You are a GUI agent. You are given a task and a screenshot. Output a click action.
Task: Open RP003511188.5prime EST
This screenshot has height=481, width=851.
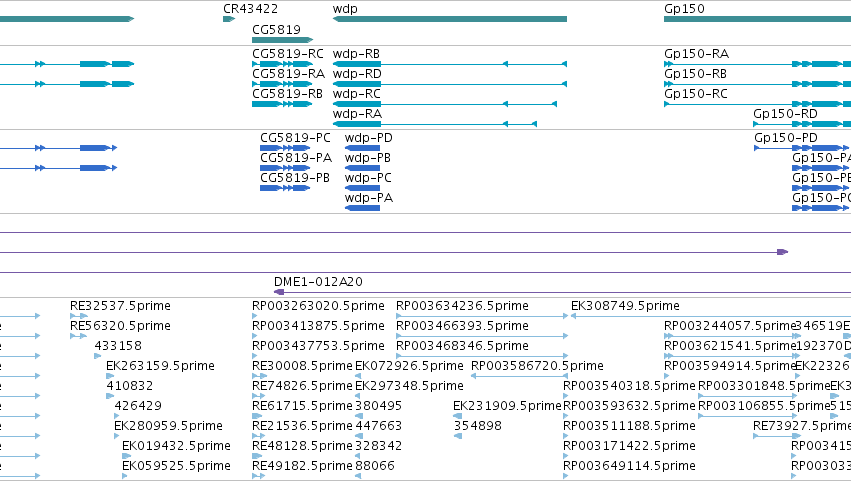tap(566, 436)
